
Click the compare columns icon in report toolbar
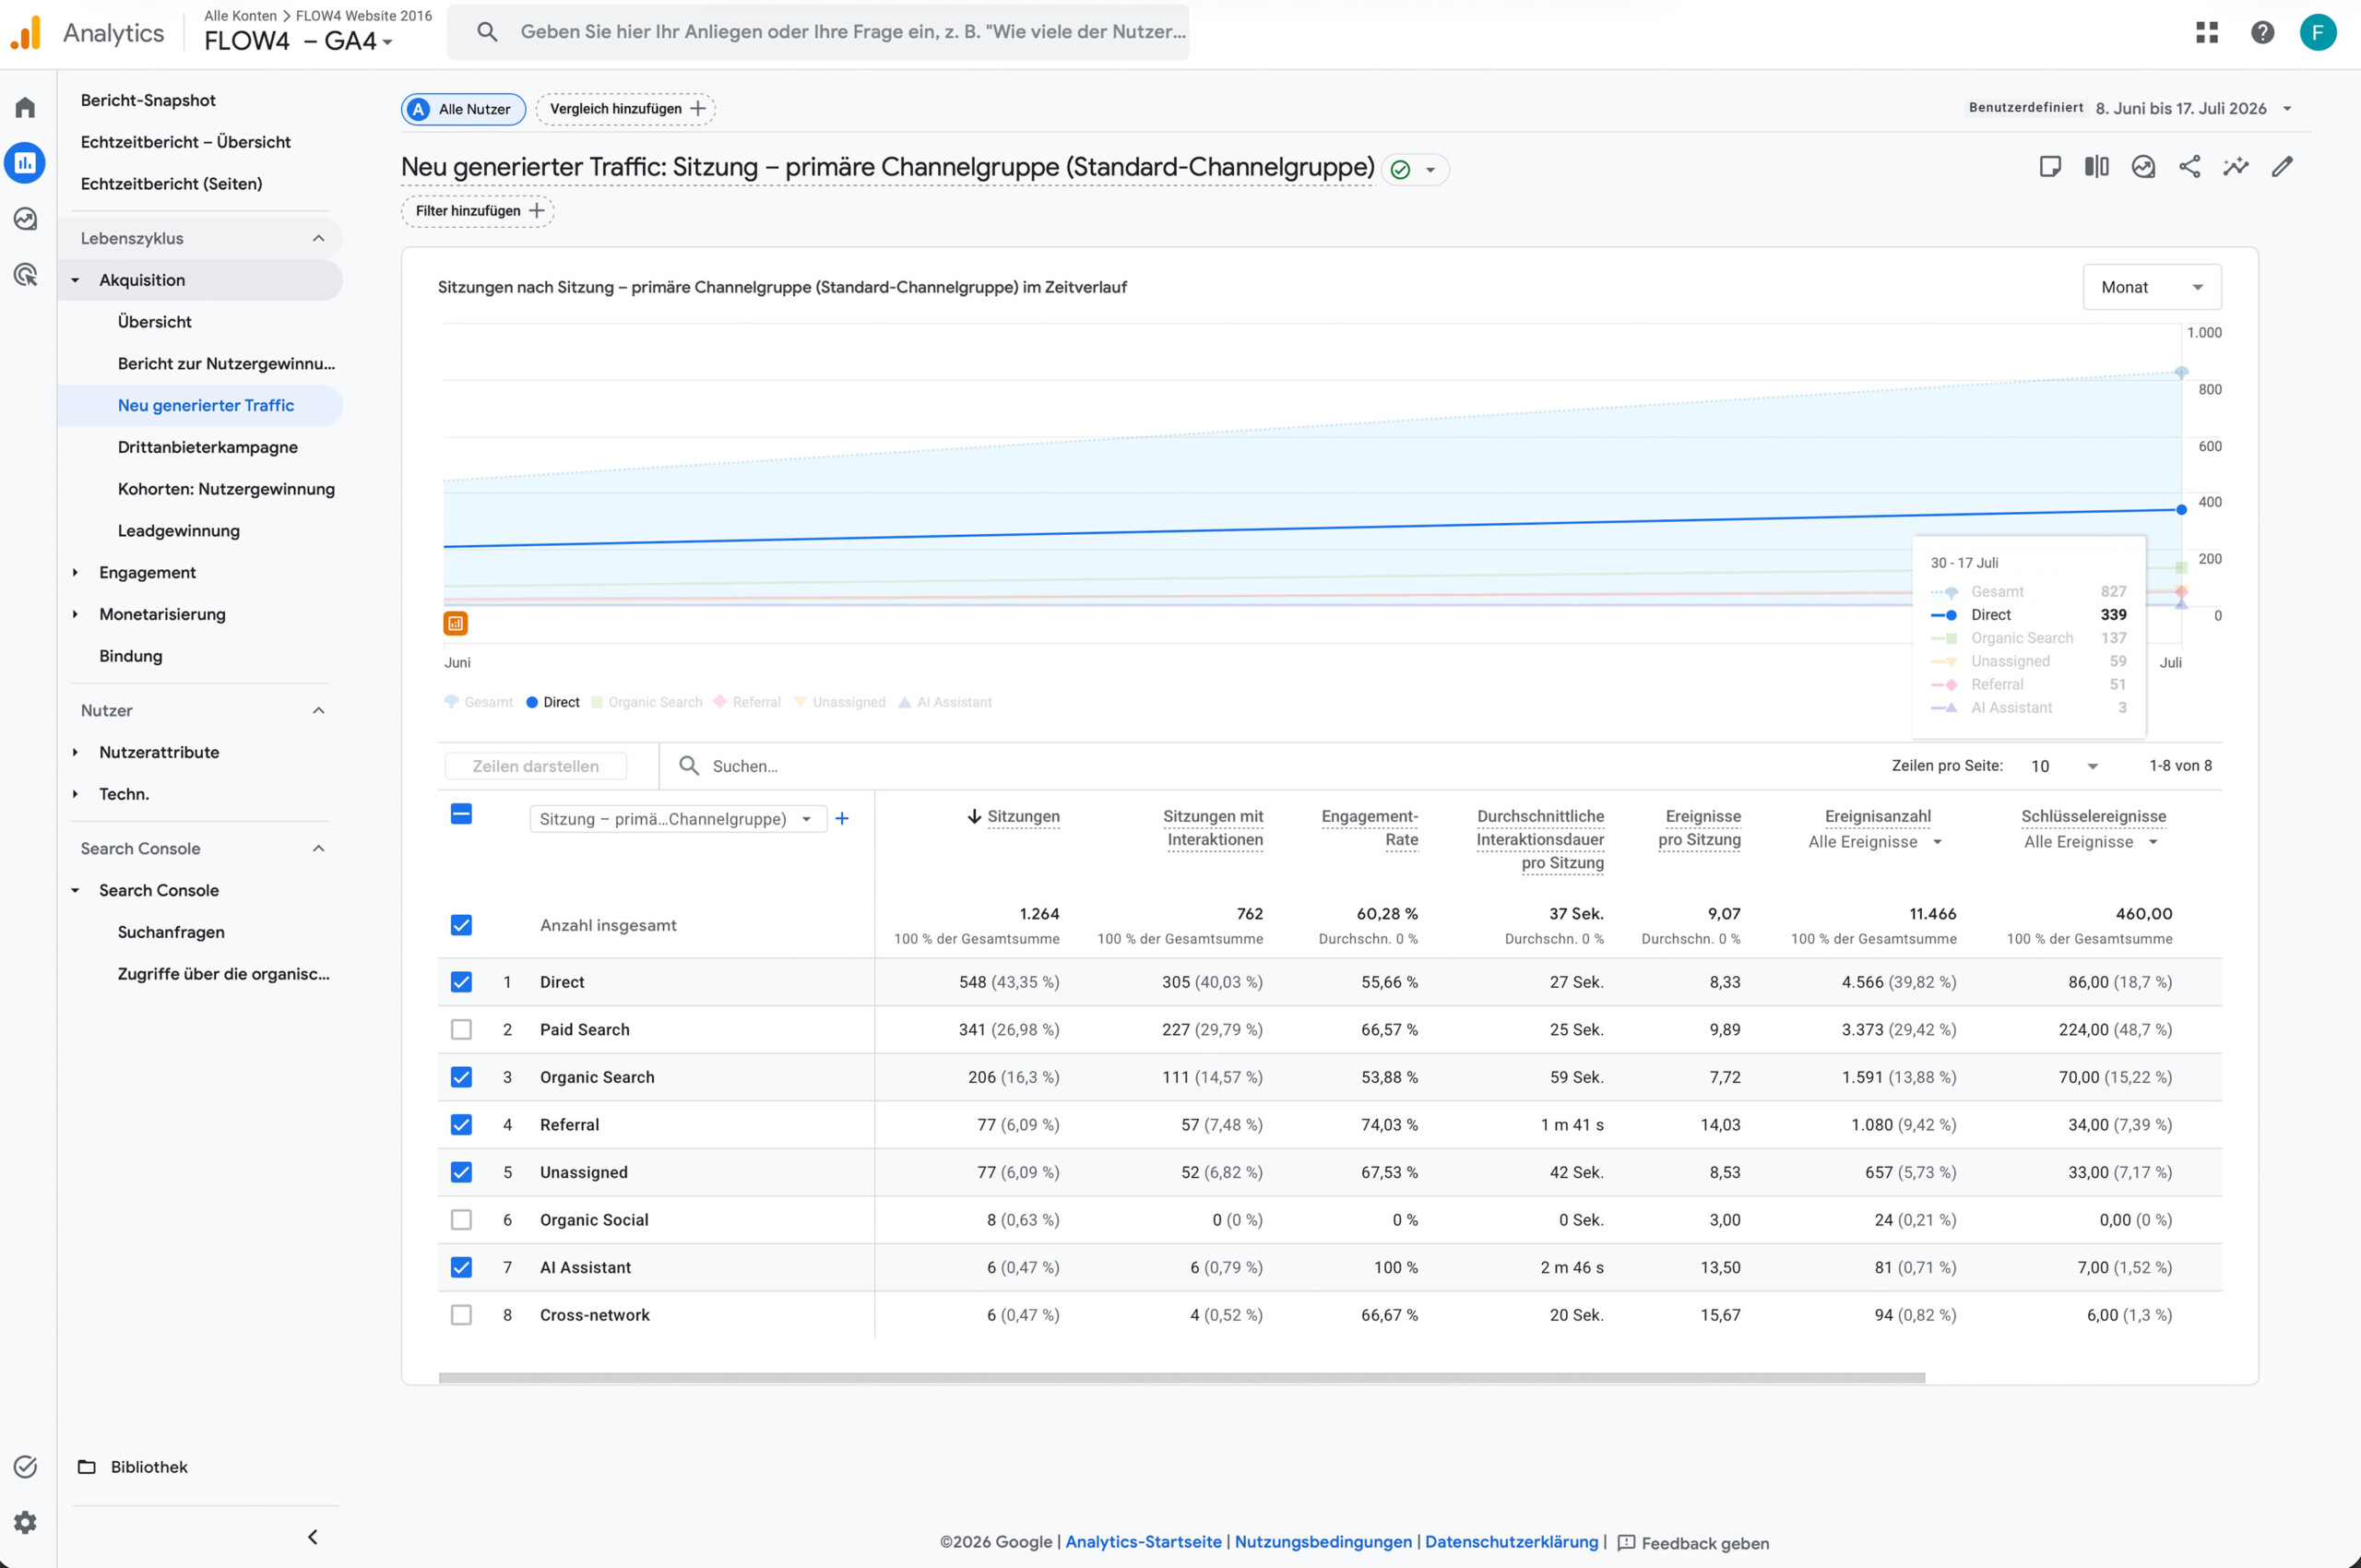[x=2096, y=167]
